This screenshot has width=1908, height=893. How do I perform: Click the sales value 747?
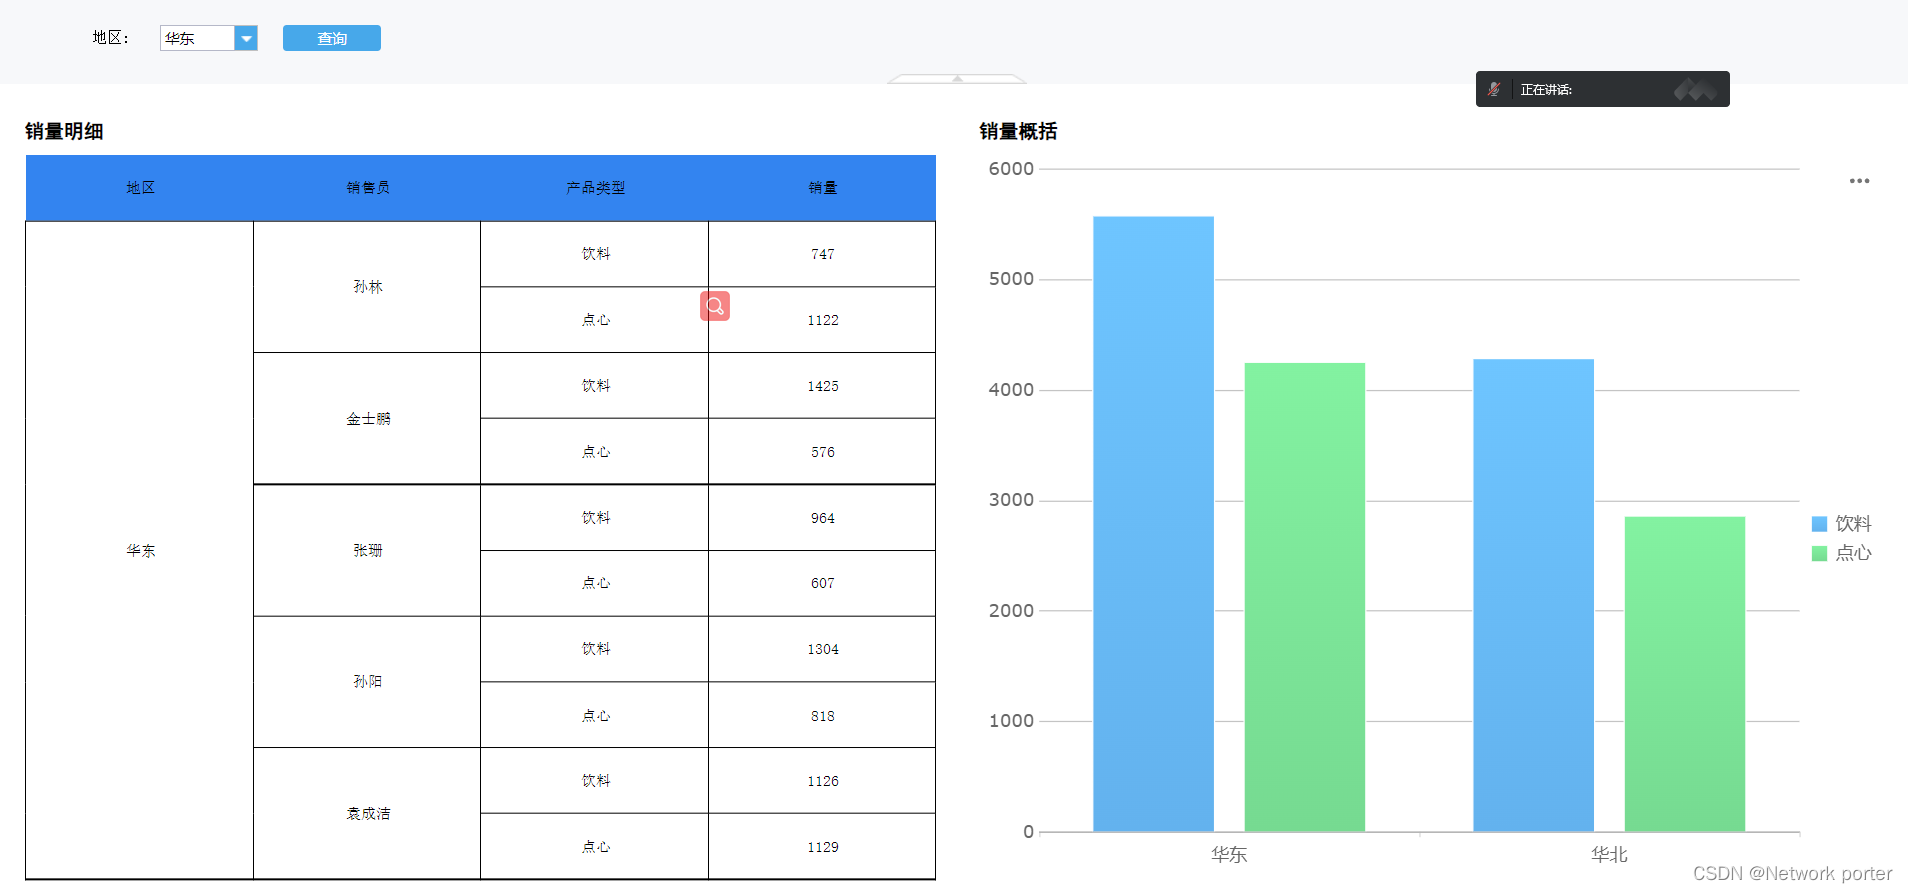pyautogui.click(x=822, y=254)
